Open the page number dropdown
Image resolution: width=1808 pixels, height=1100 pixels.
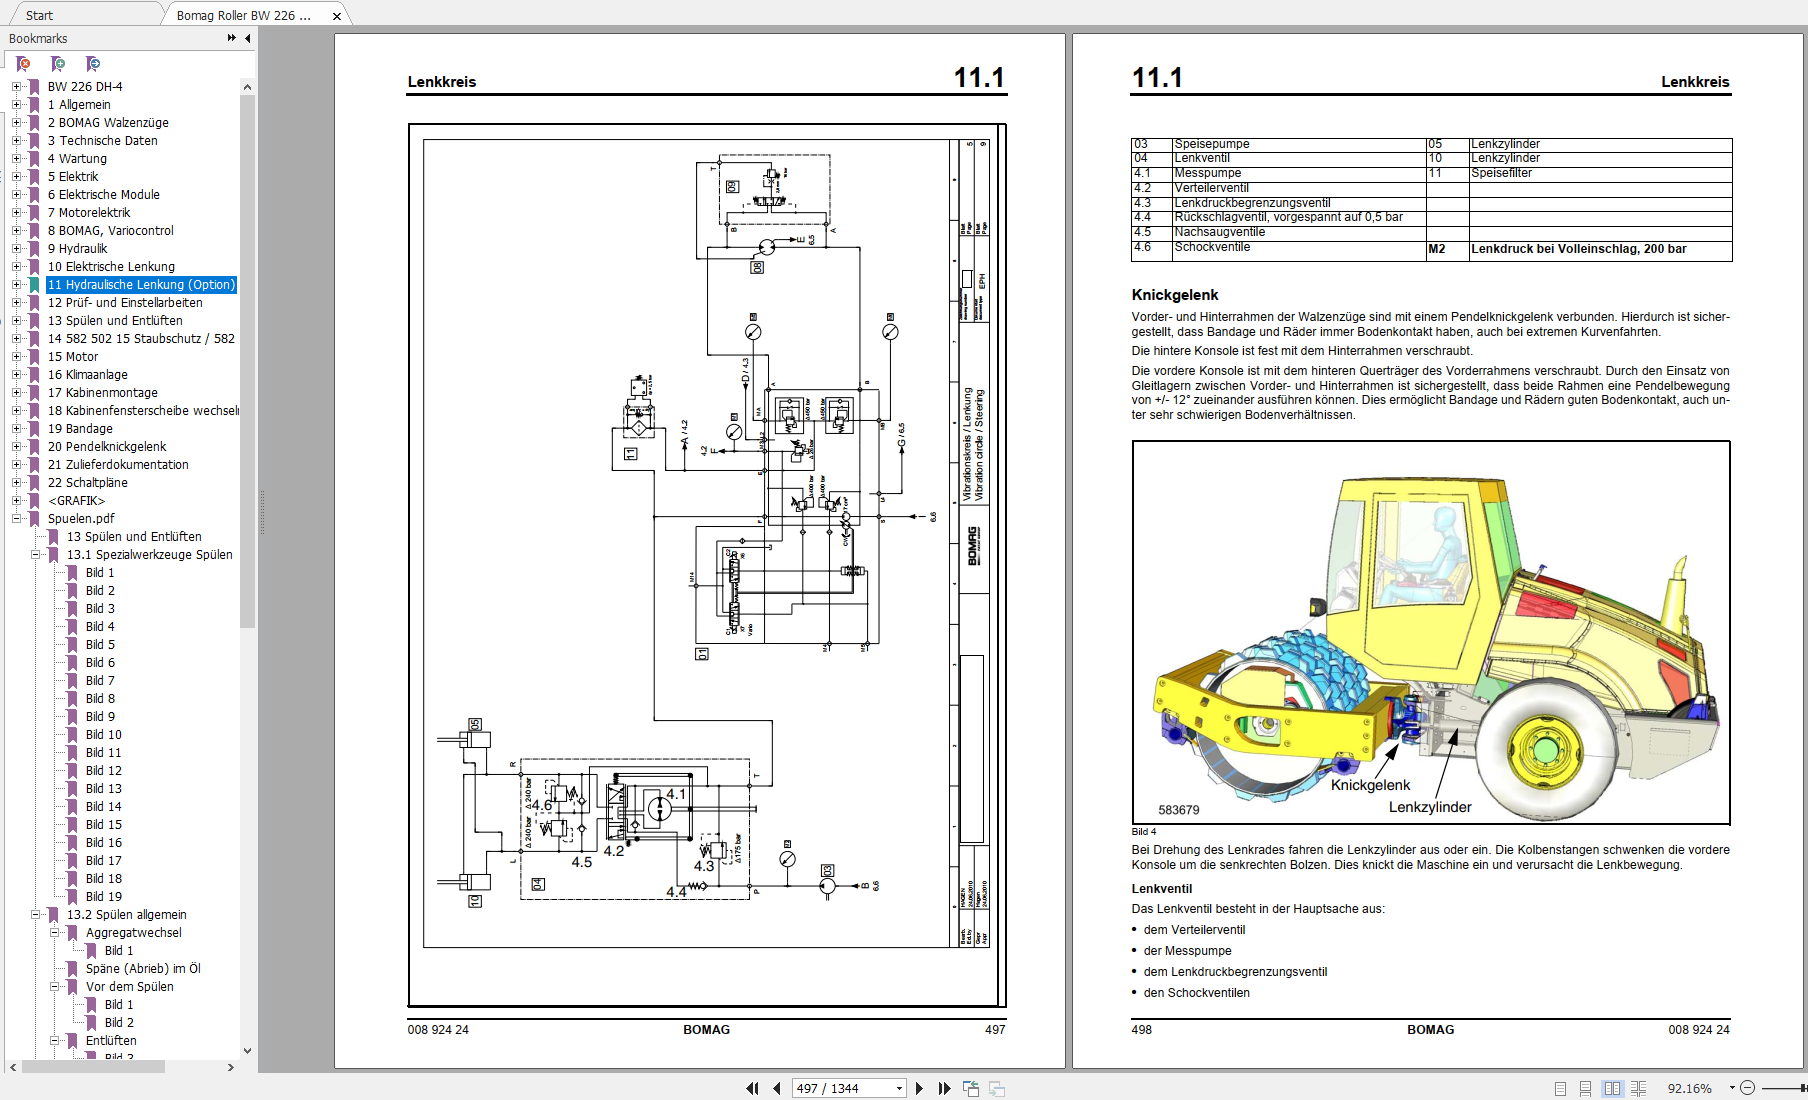click(x=899, y=1088)
